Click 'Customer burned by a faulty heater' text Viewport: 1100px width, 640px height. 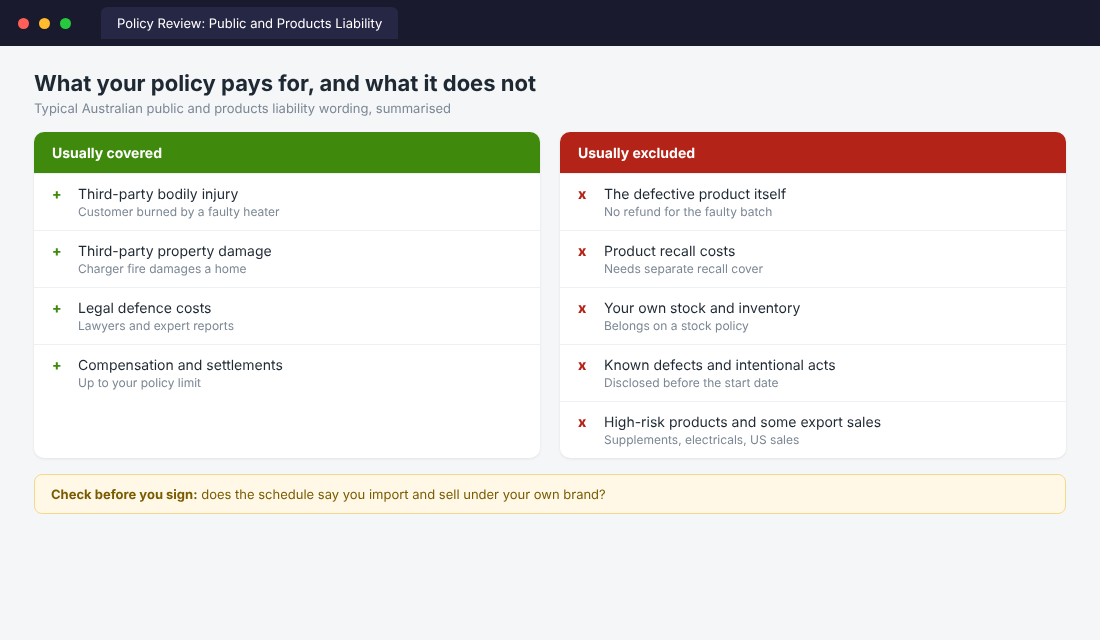click(x=178, y=212)
